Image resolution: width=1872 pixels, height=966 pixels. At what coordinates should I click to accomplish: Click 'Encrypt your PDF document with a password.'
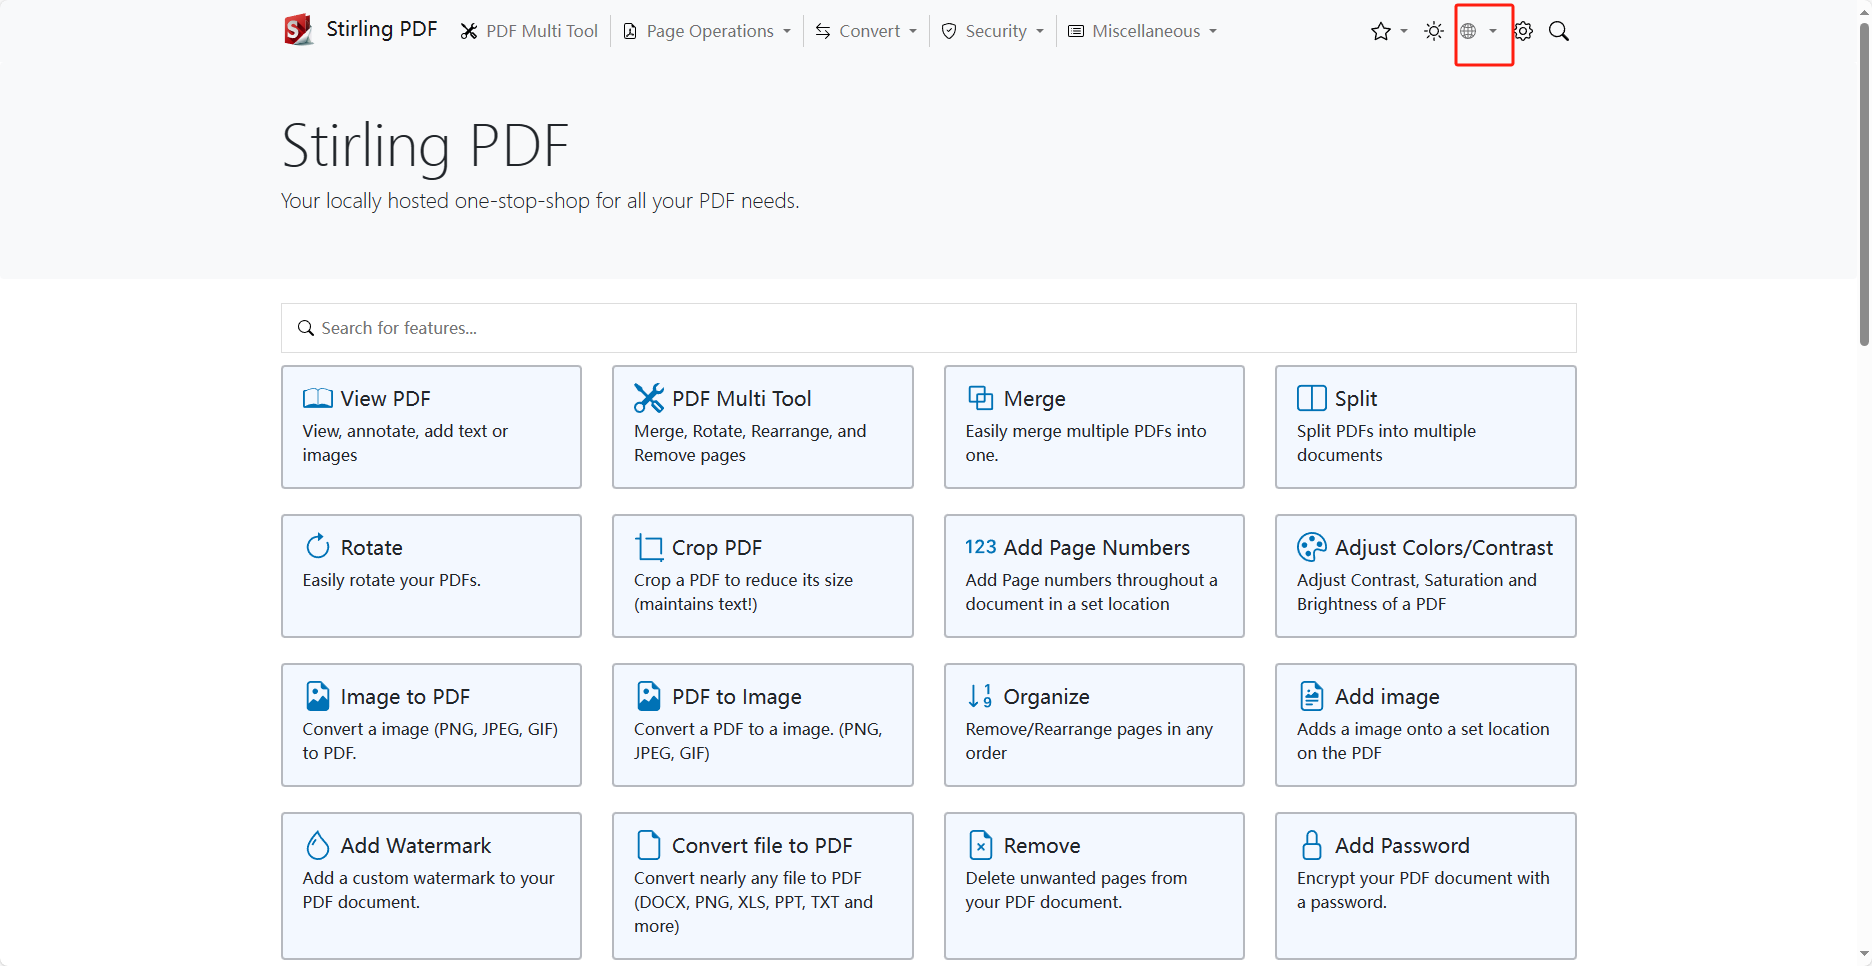[1423, 890]
